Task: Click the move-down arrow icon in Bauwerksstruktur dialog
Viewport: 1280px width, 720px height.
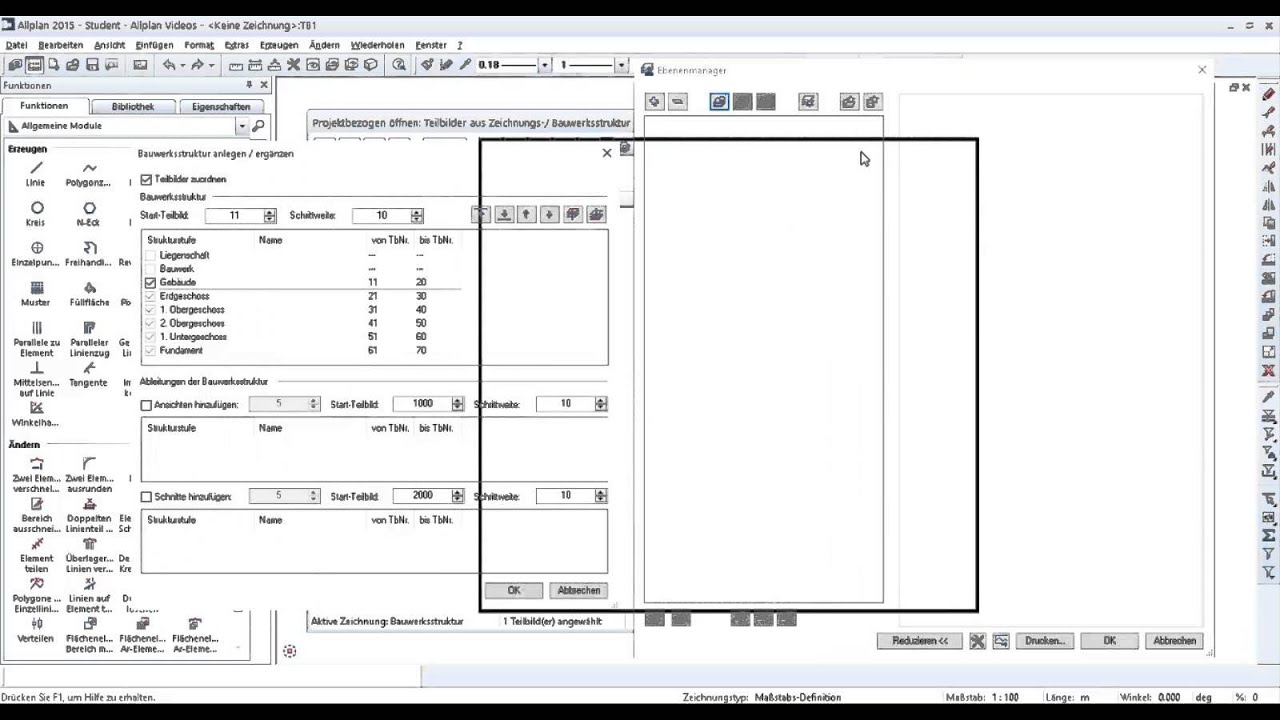Action: pos(549,214)
